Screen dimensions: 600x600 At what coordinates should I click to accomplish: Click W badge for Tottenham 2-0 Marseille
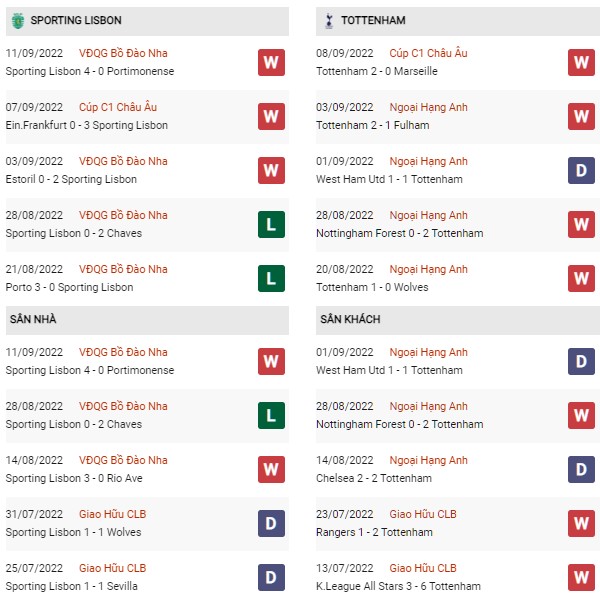[581, 62]
